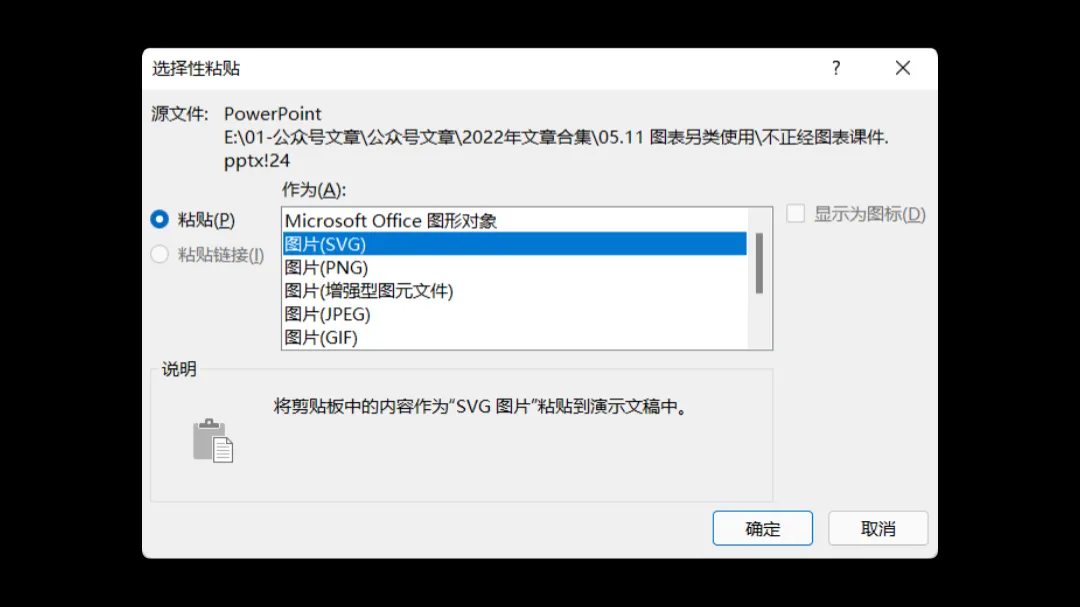The height and width of the screenshot is (607, 1080).
Task: Confirm with the 确定 button
Action: point(762,528)
